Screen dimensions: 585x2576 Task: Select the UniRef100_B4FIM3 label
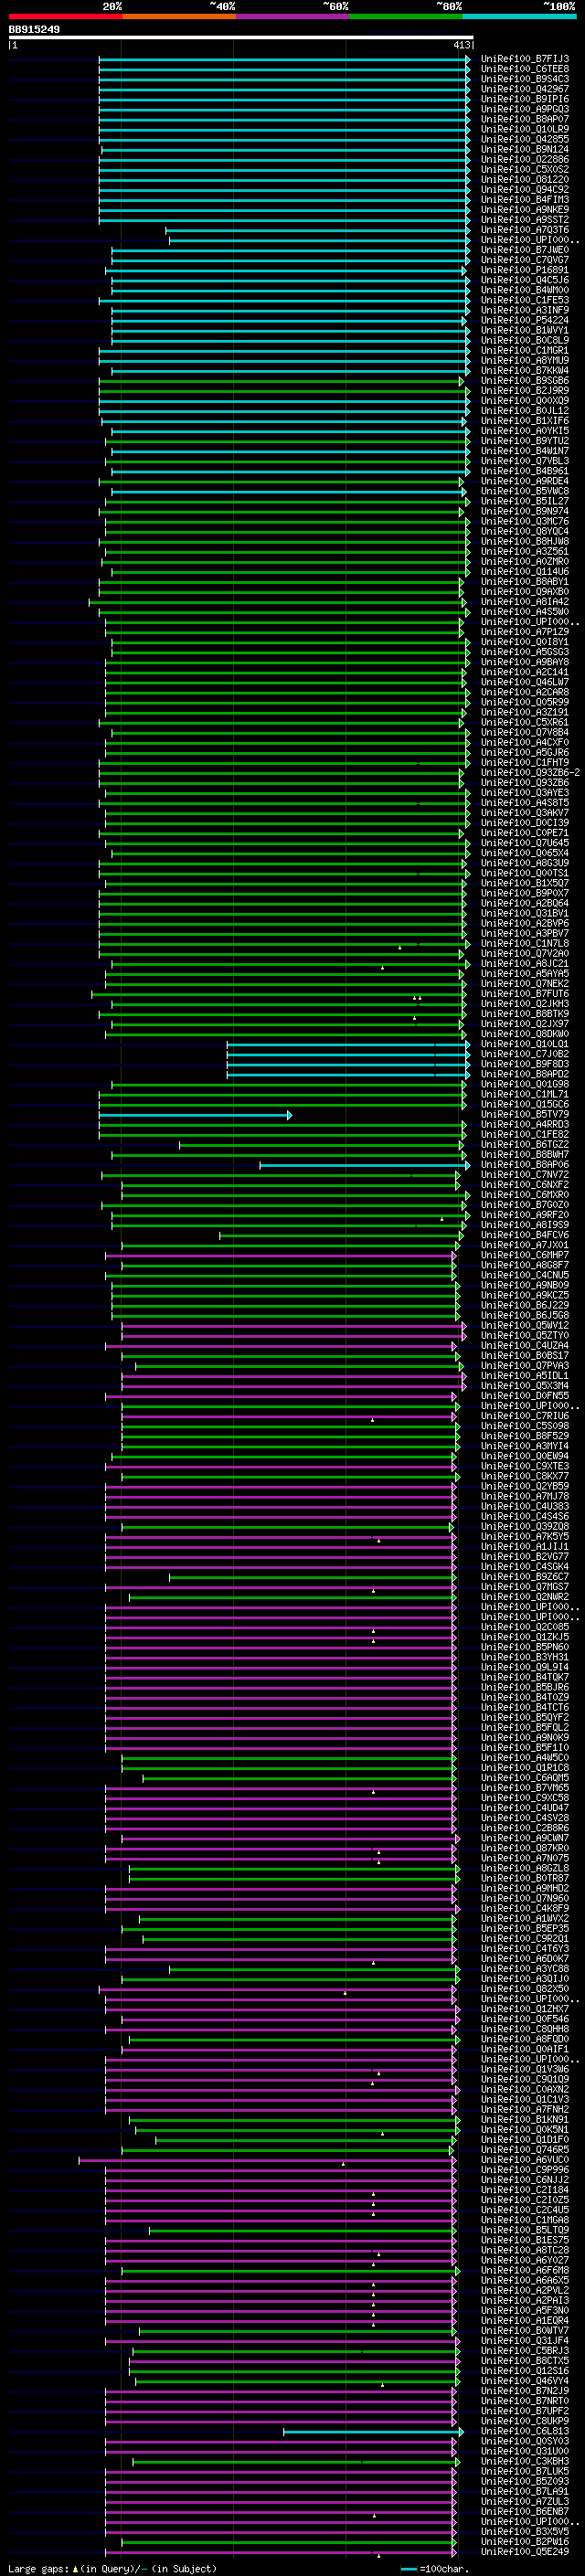(525, 200)
